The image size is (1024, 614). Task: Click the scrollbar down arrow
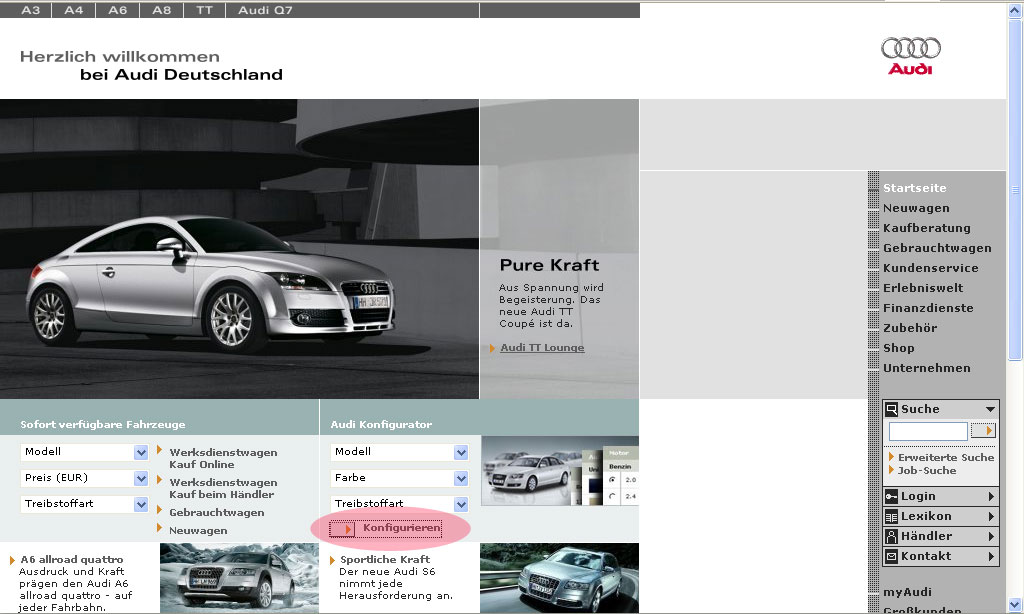1015,604
